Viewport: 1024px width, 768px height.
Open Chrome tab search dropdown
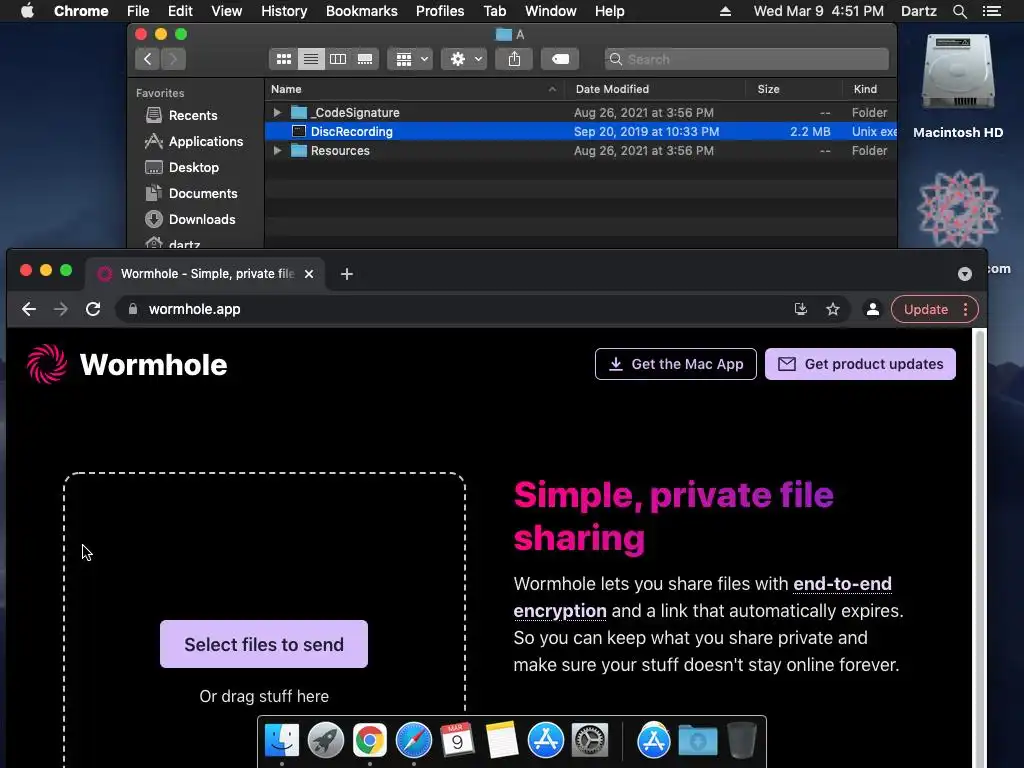(965, 274)
